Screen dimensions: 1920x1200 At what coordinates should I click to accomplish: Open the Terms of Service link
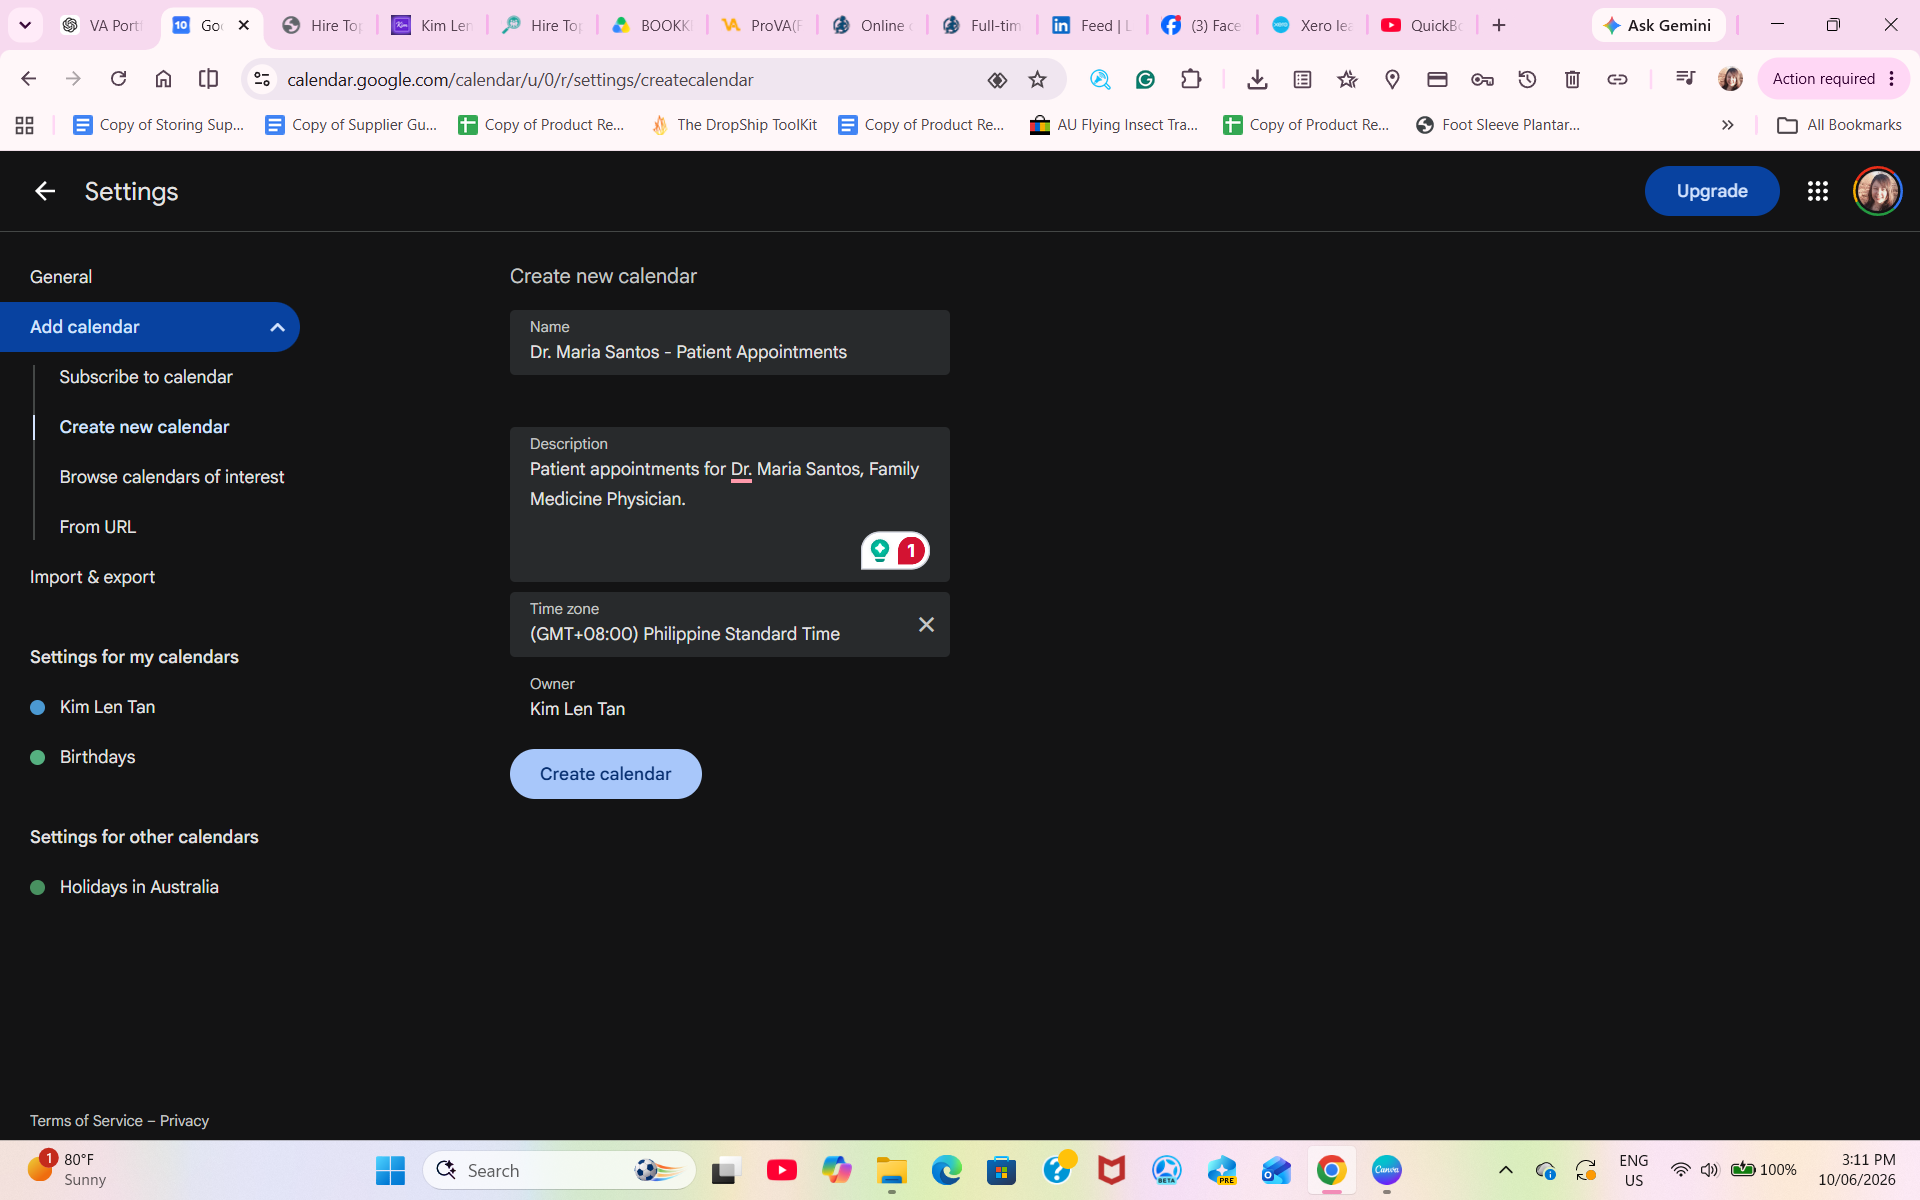pyautogui.click(x=86, y=1121)
